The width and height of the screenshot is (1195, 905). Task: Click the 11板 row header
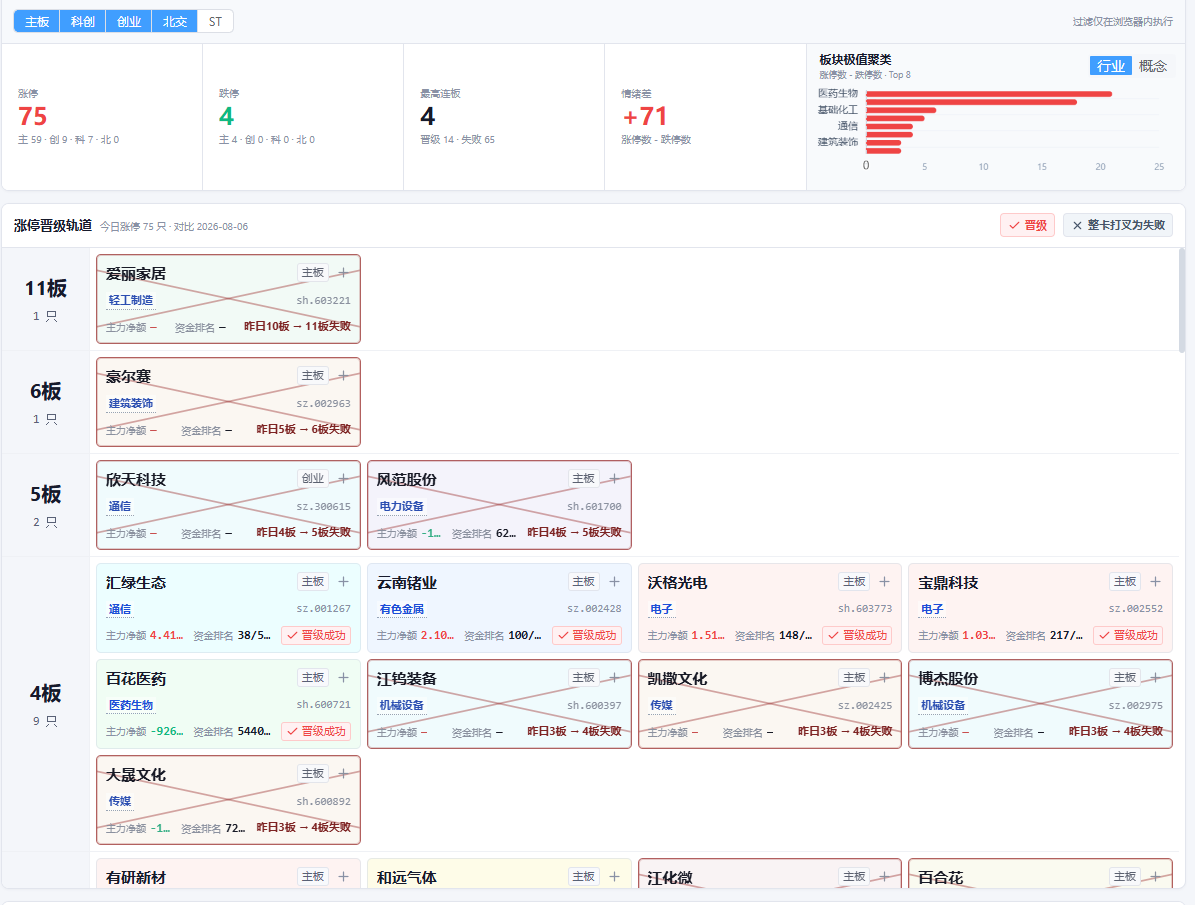point(46,299)
